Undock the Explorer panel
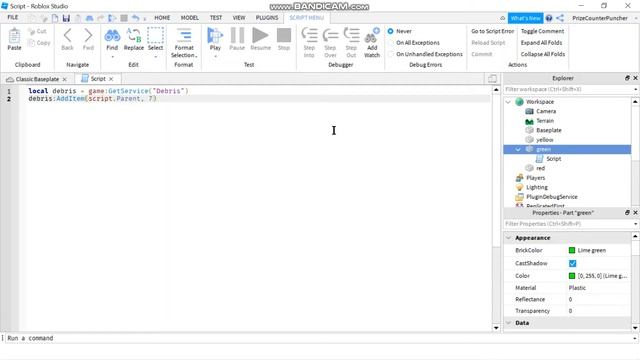 [627, 78]
